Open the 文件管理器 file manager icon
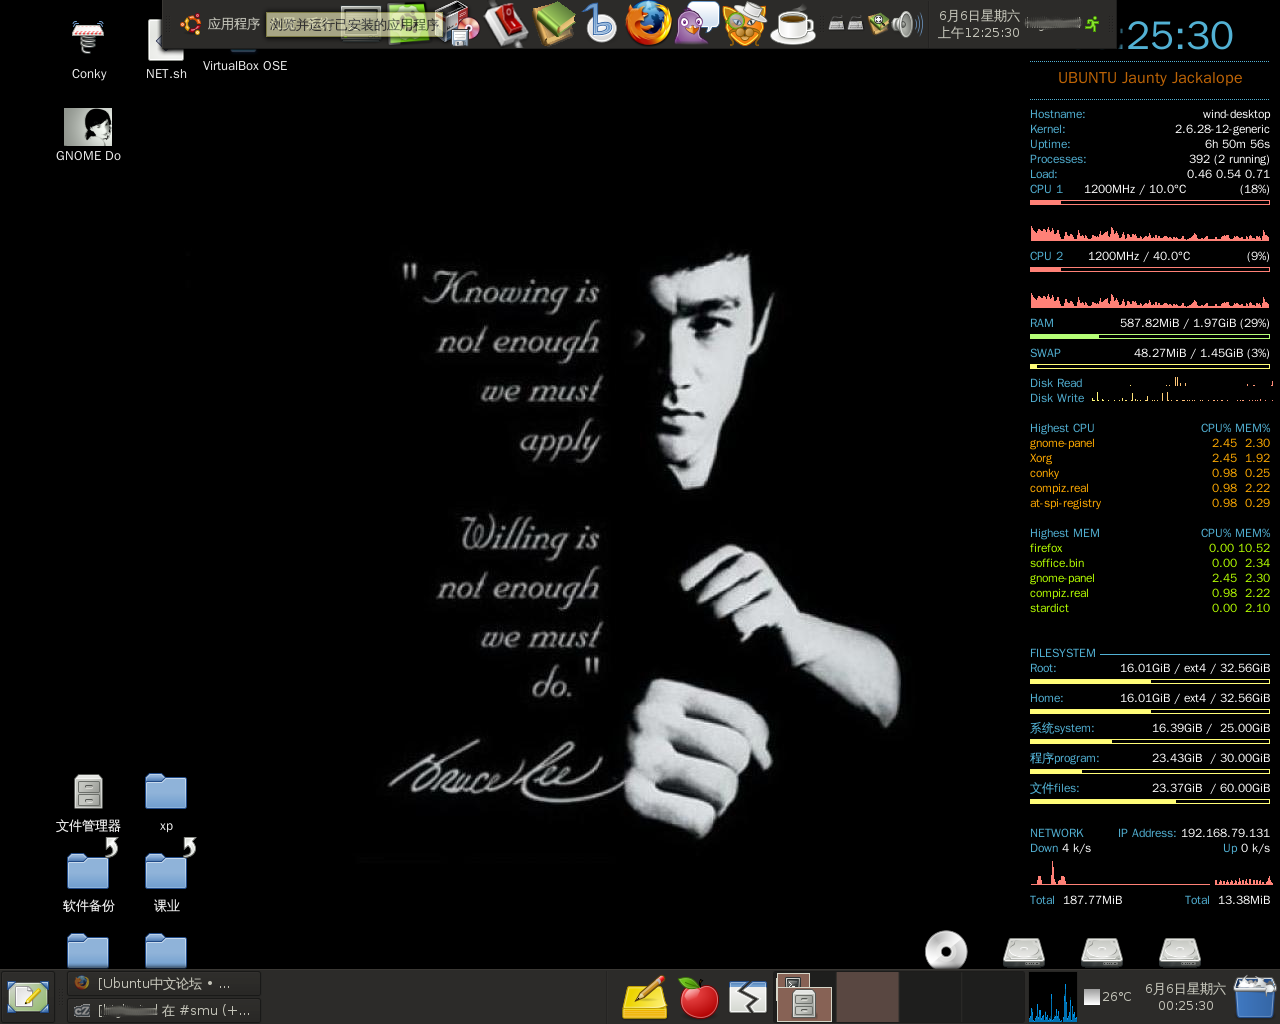 (x=88, y=803)
